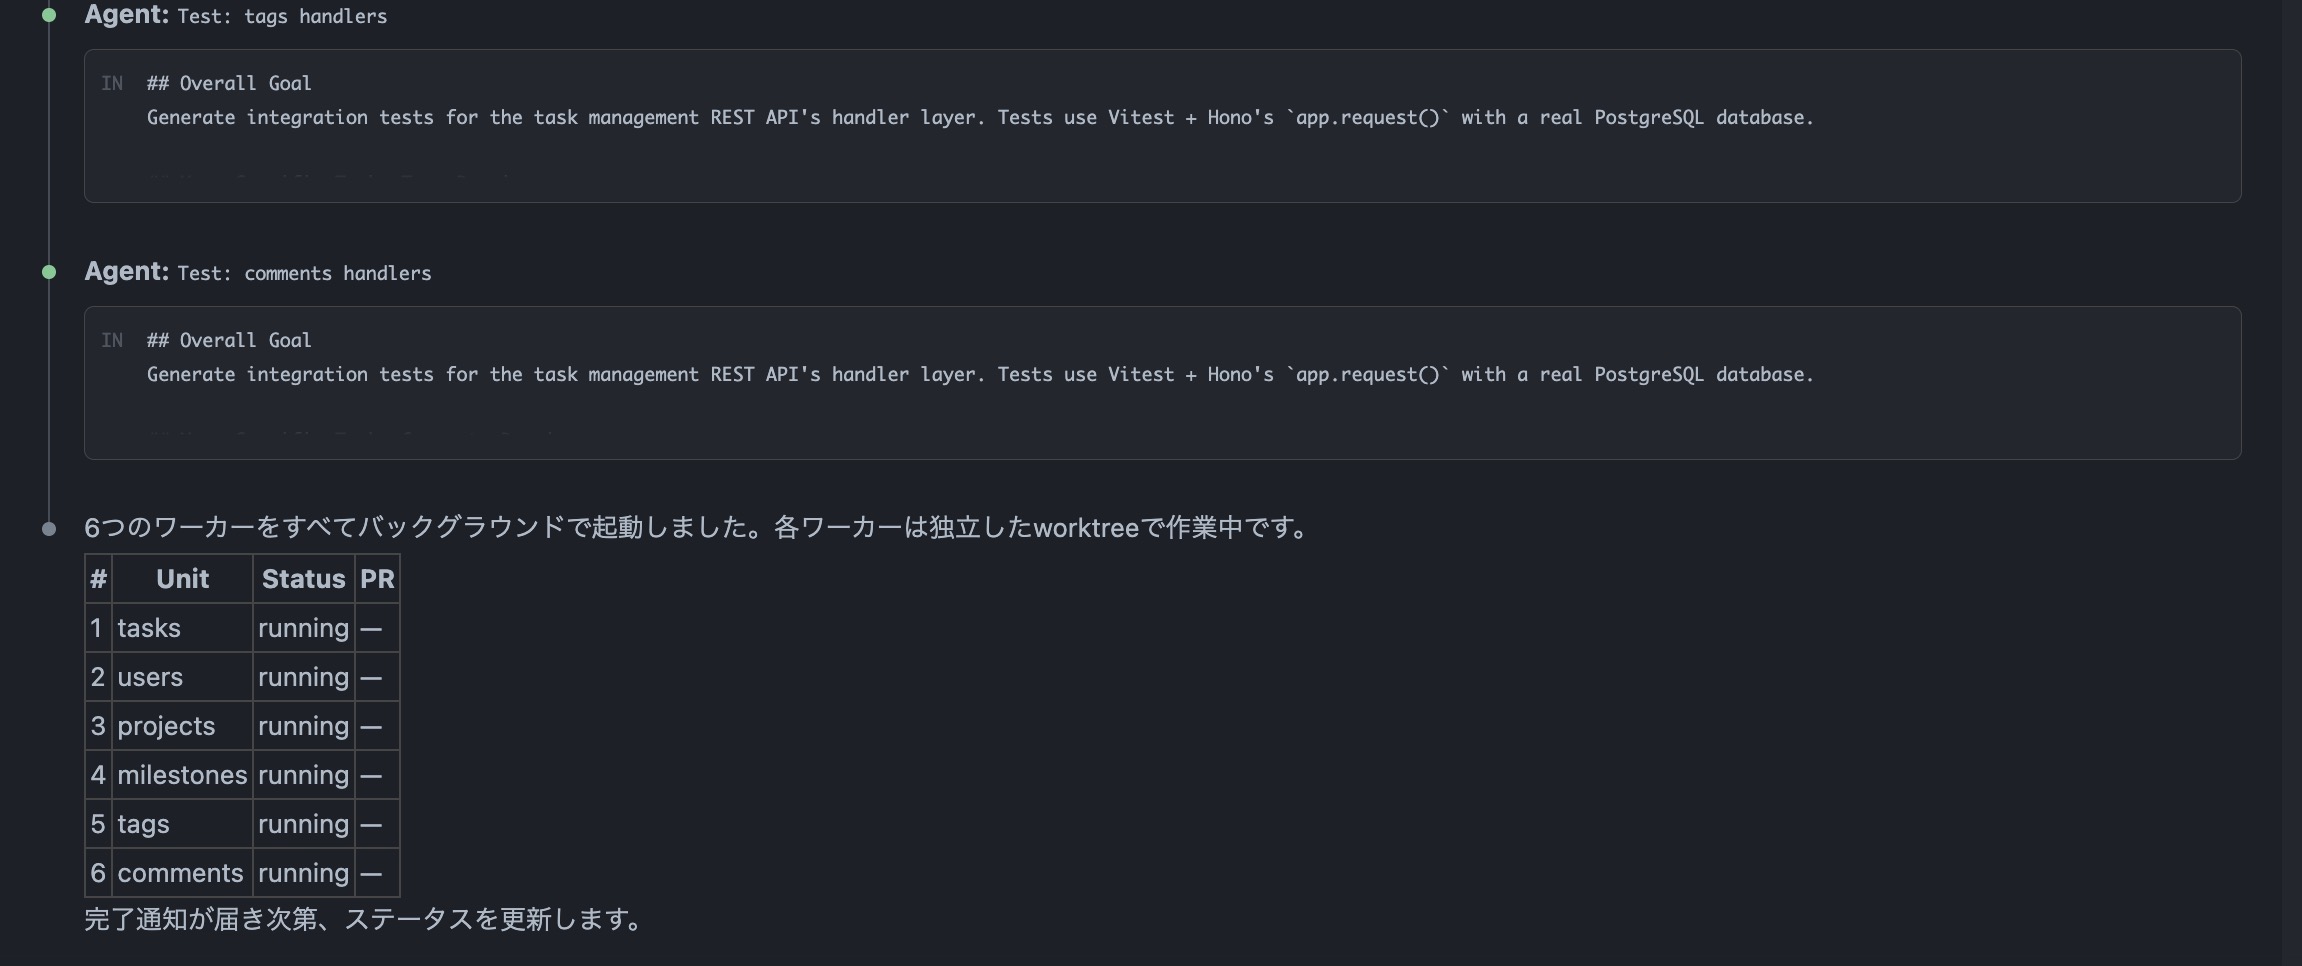
Task: Click the IN label in the tags handlers block
Action: coord(112,84)
